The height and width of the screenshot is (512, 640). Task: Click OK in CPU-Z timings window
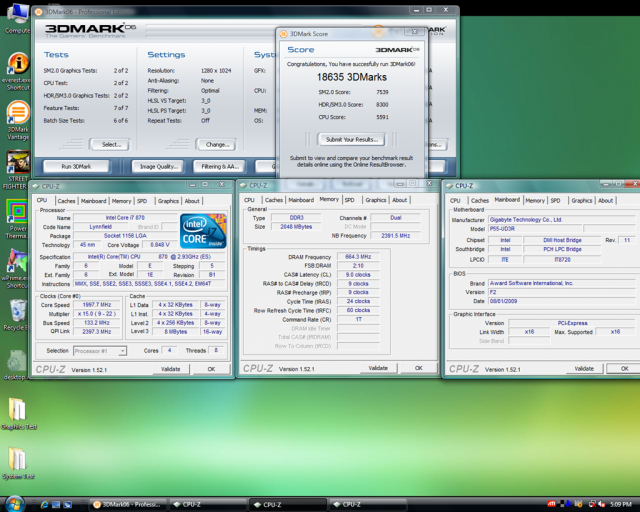coord(419,368)
